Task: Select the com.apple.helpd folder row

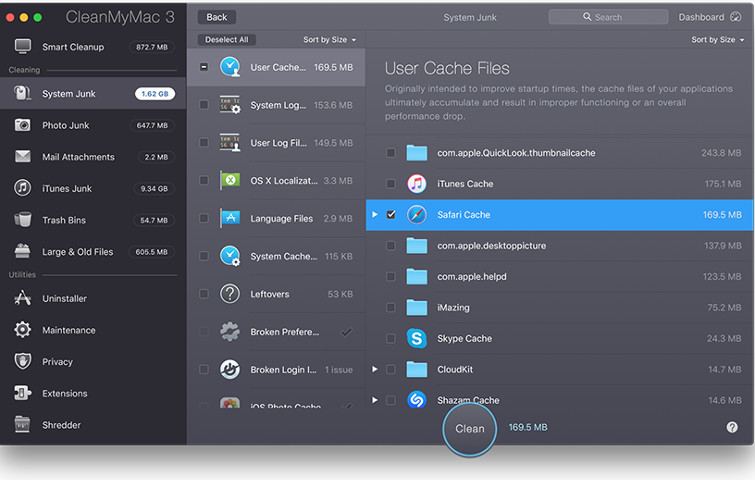Action: pyautogui.click(x=560, y=276)
